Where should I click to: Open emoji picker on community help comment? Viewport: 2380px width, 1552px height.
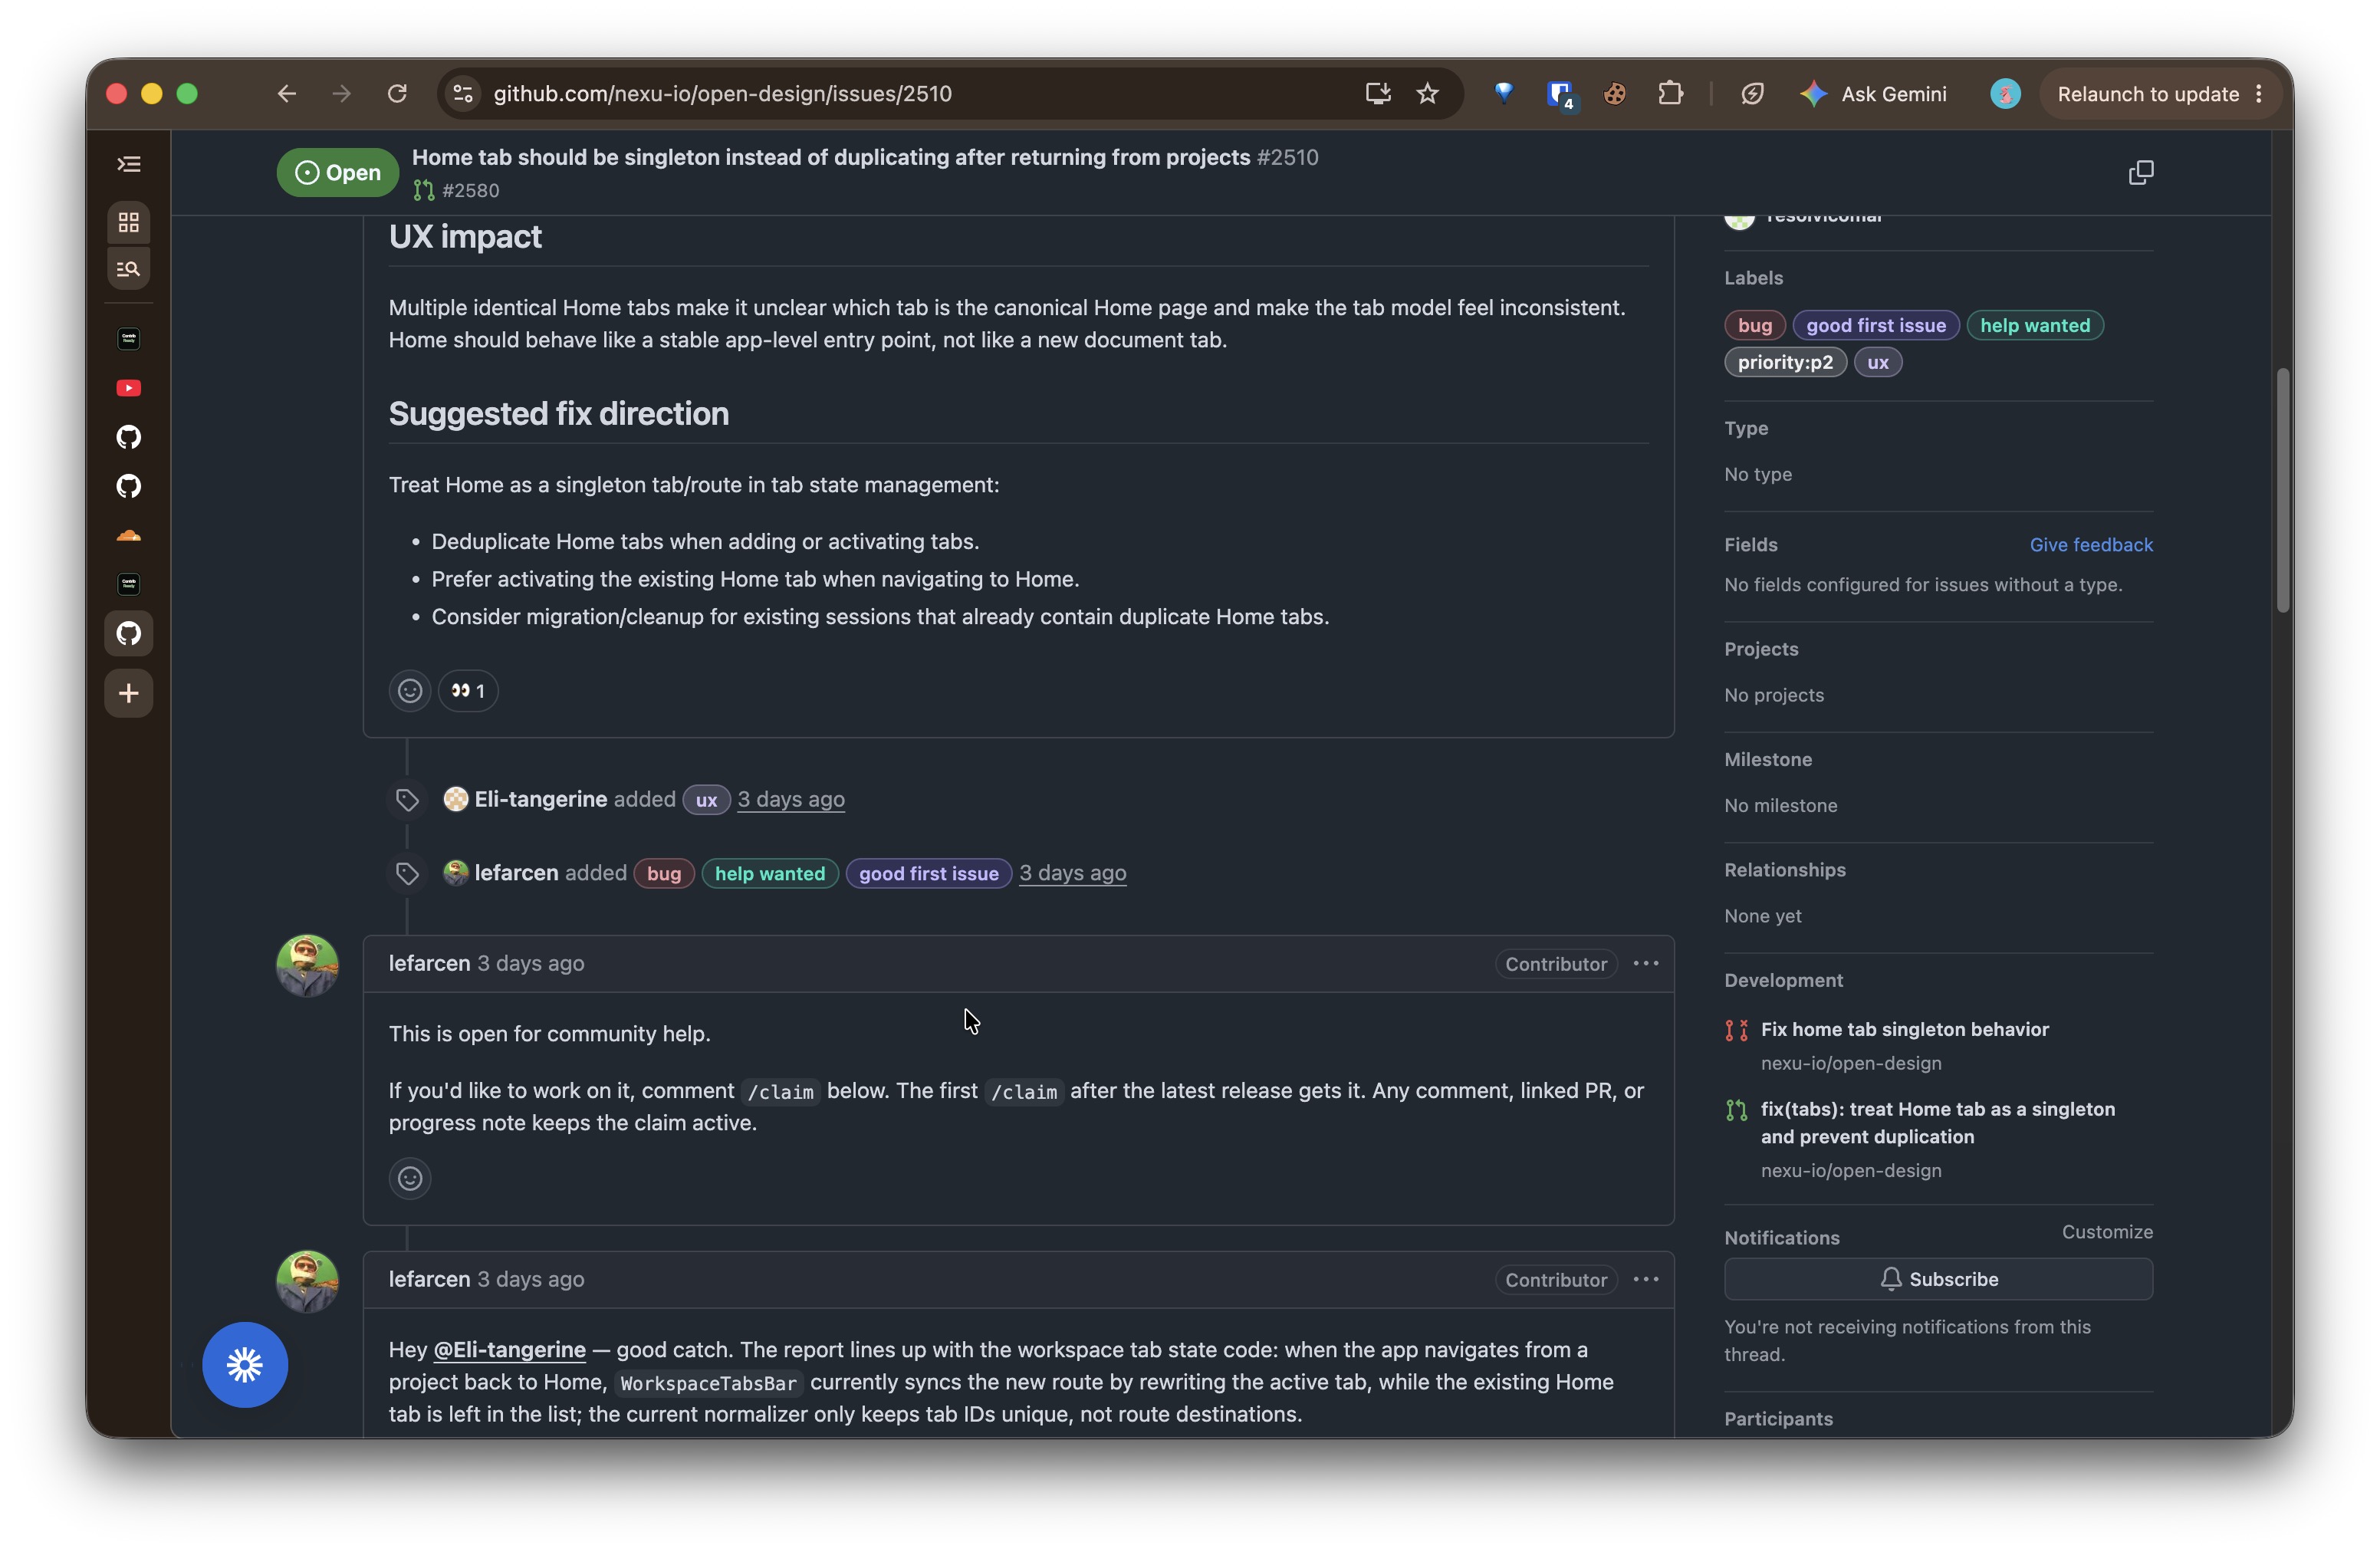click(410, 1179)
